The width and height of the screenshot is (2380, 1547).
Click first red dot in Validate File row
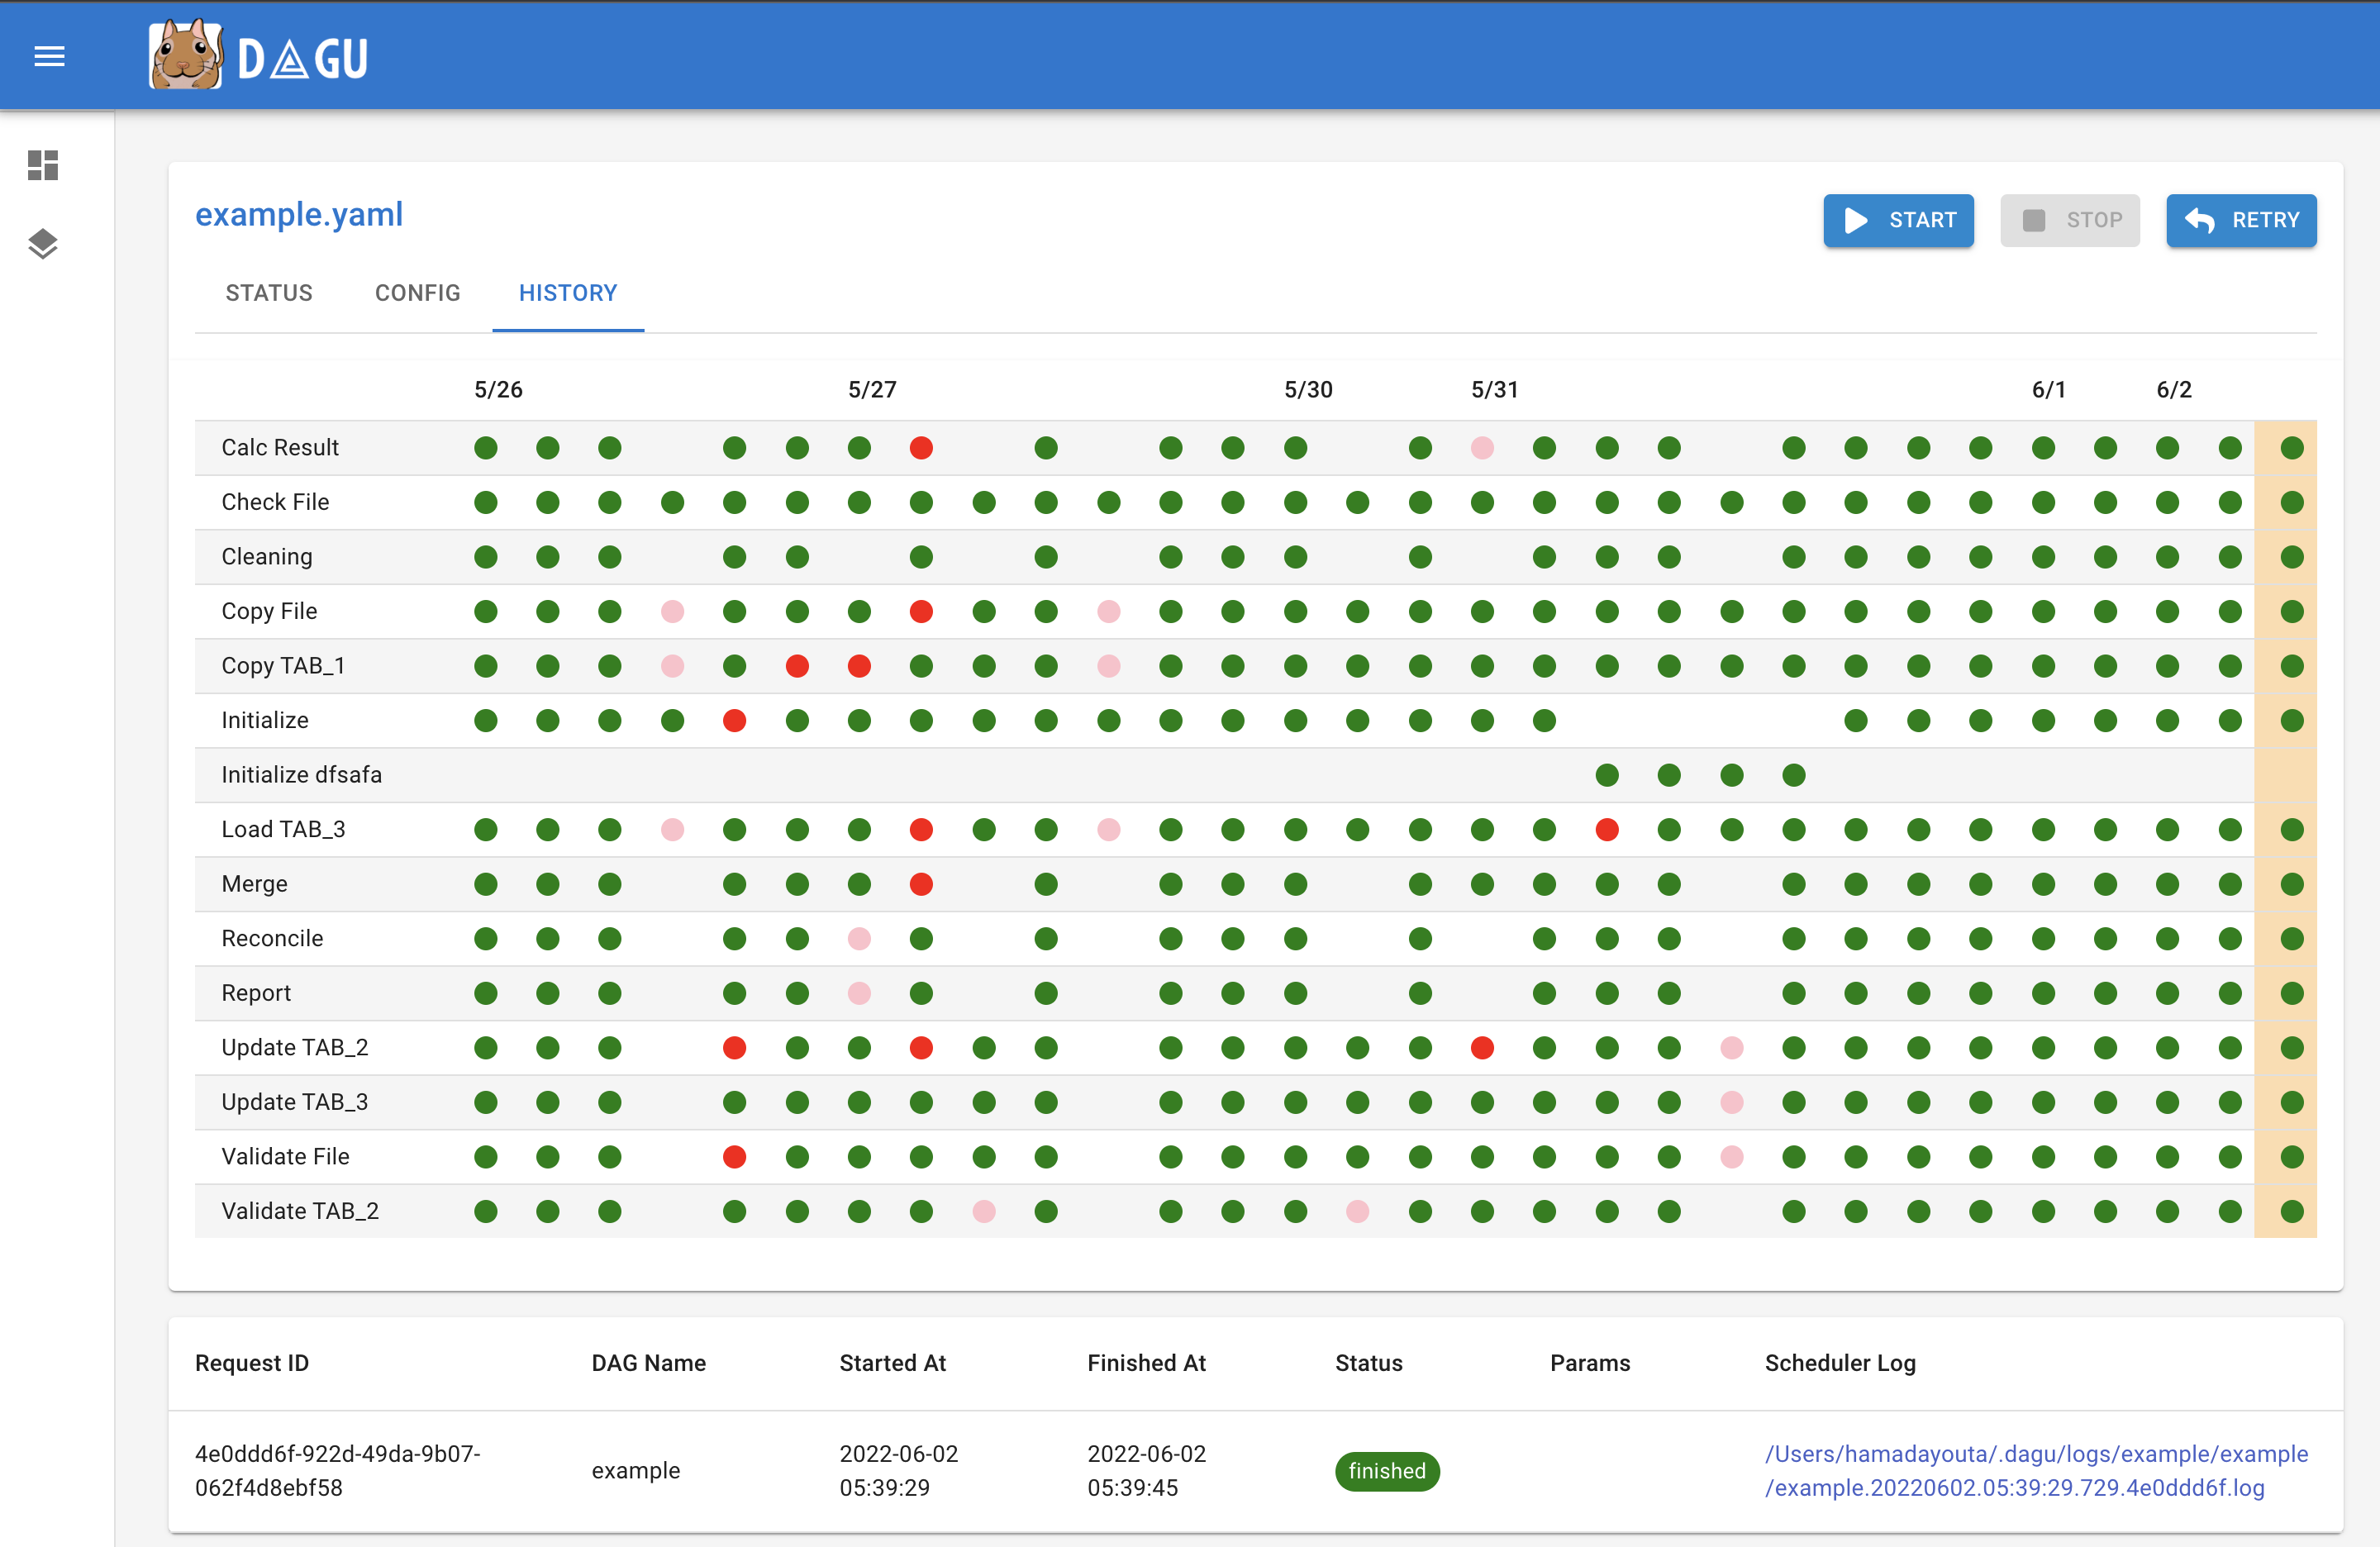734,1157
